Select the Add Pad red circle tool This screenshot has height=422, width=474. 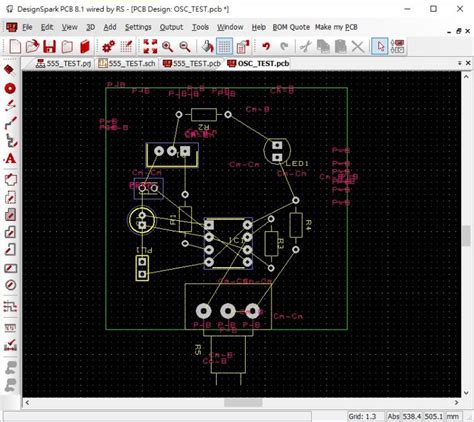coord(10,89)
